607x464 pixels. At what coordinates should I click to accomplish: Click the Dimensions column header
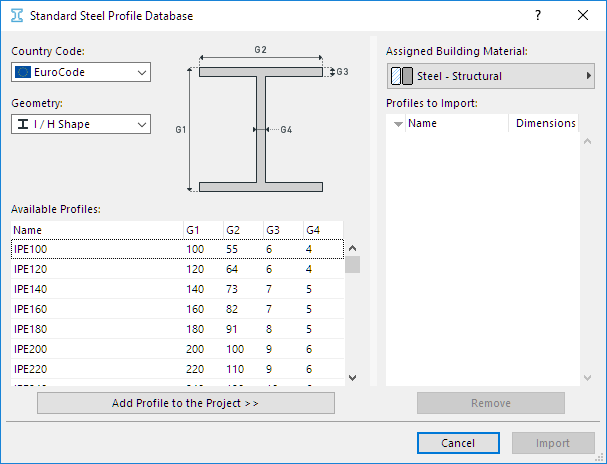[545, 124]
